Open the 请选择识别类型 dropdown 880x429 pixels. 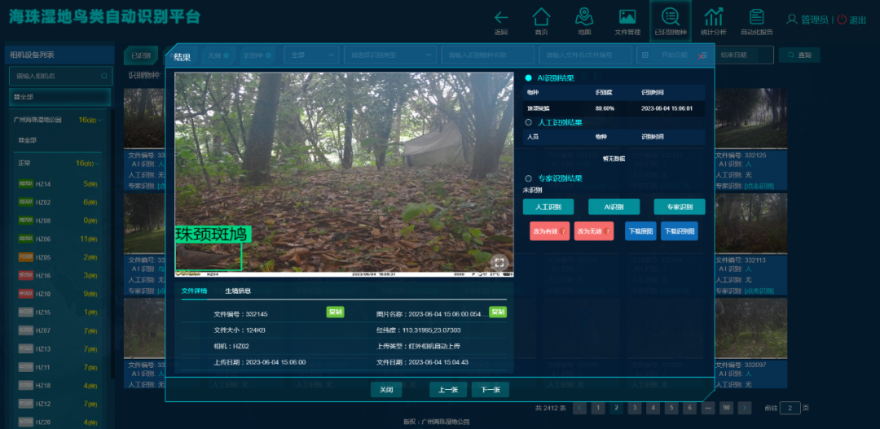click(391, 55)
